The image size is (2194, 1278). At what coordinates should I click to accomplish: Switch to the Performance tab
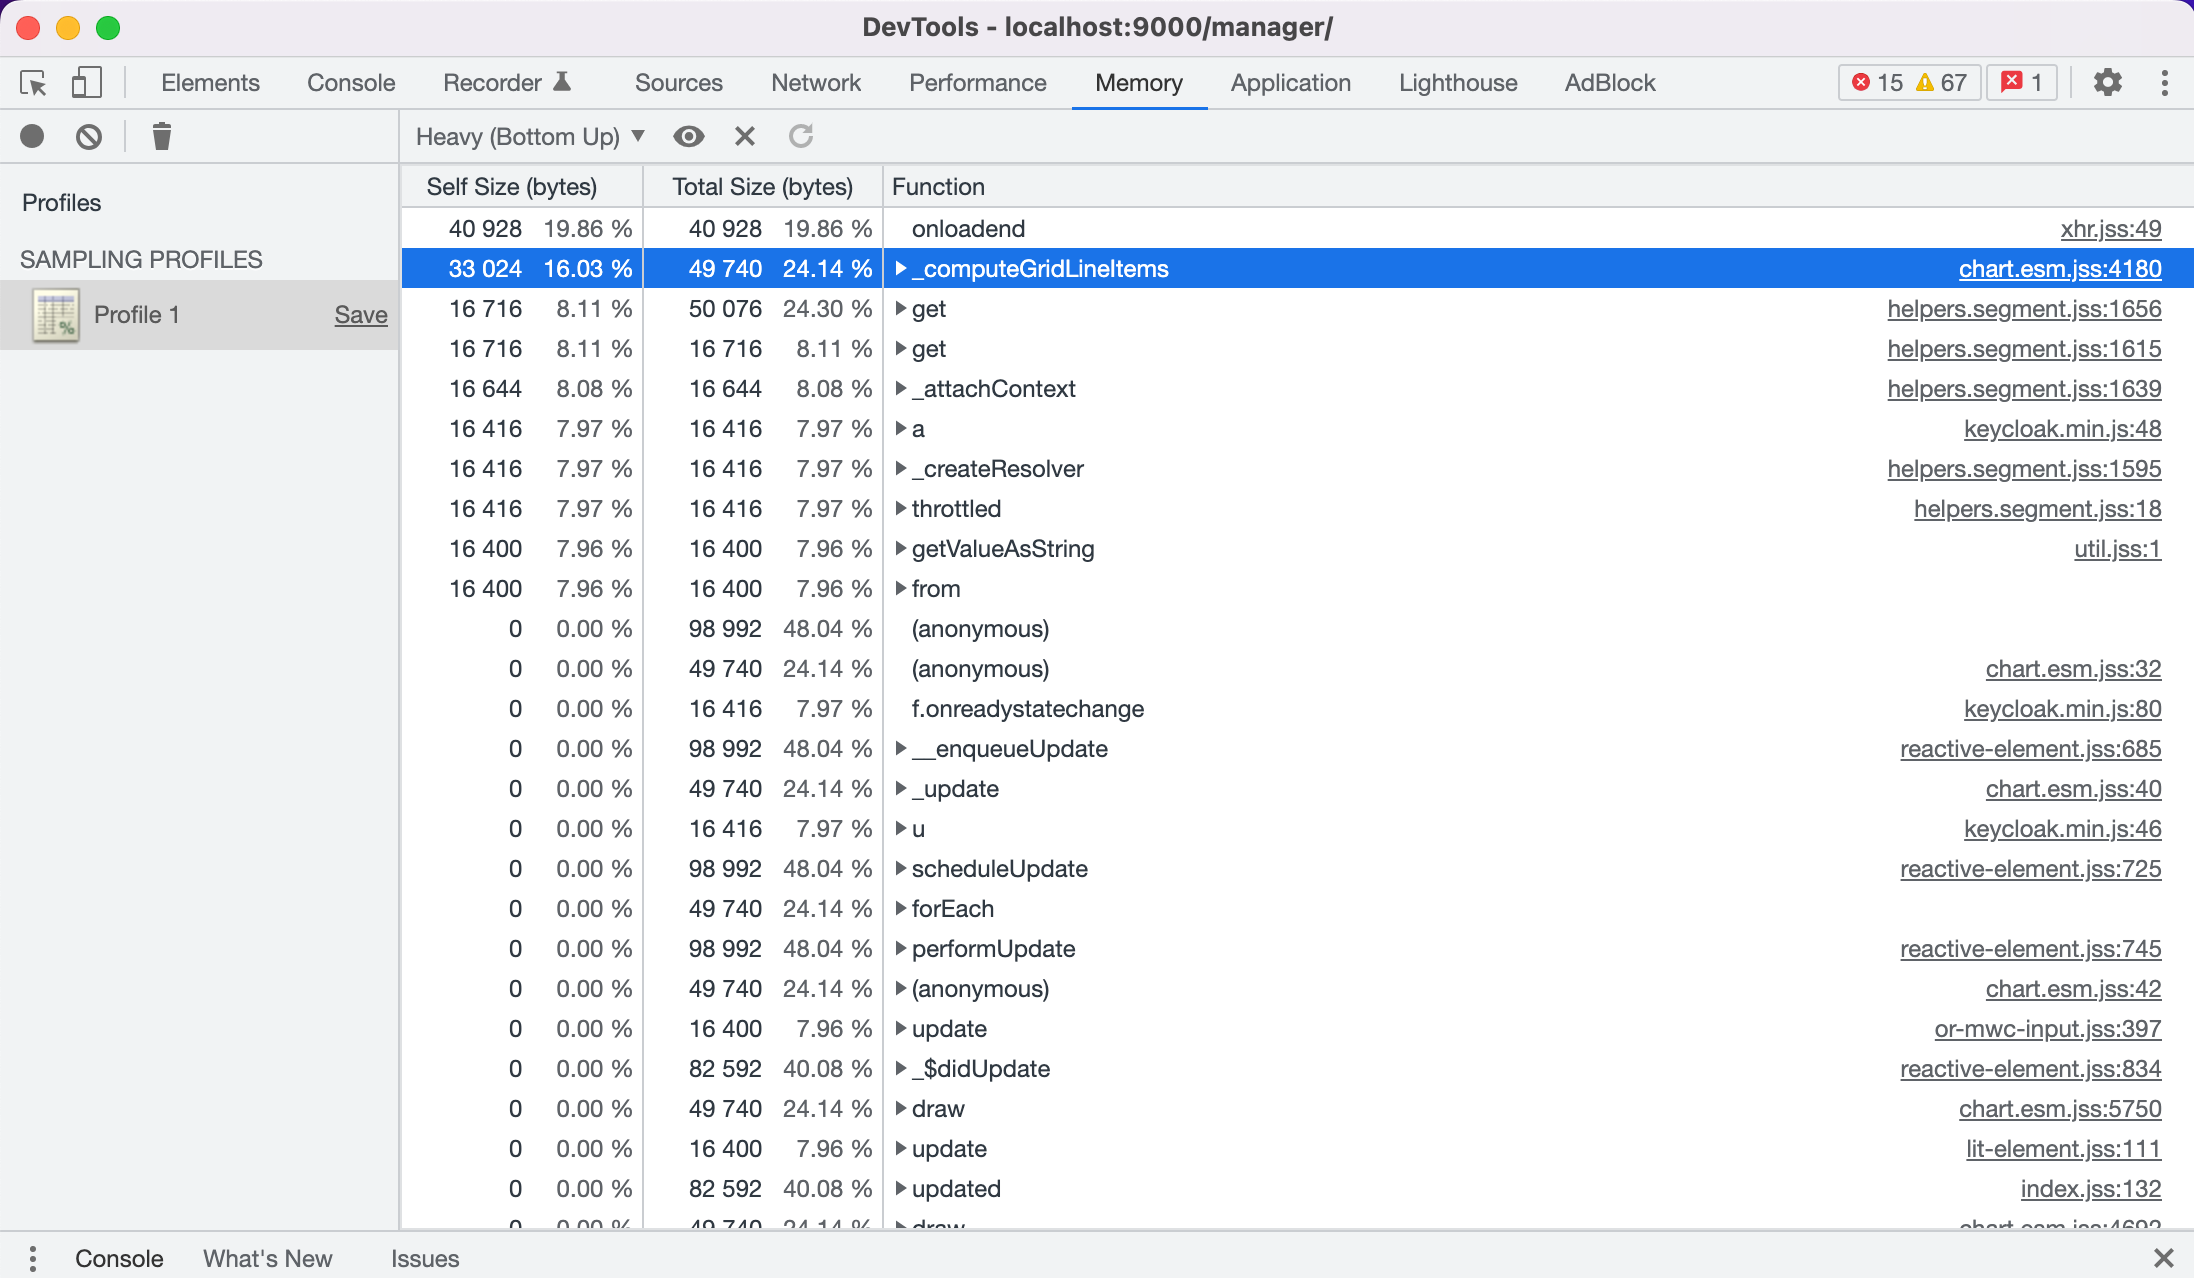(x=977, y=82)
